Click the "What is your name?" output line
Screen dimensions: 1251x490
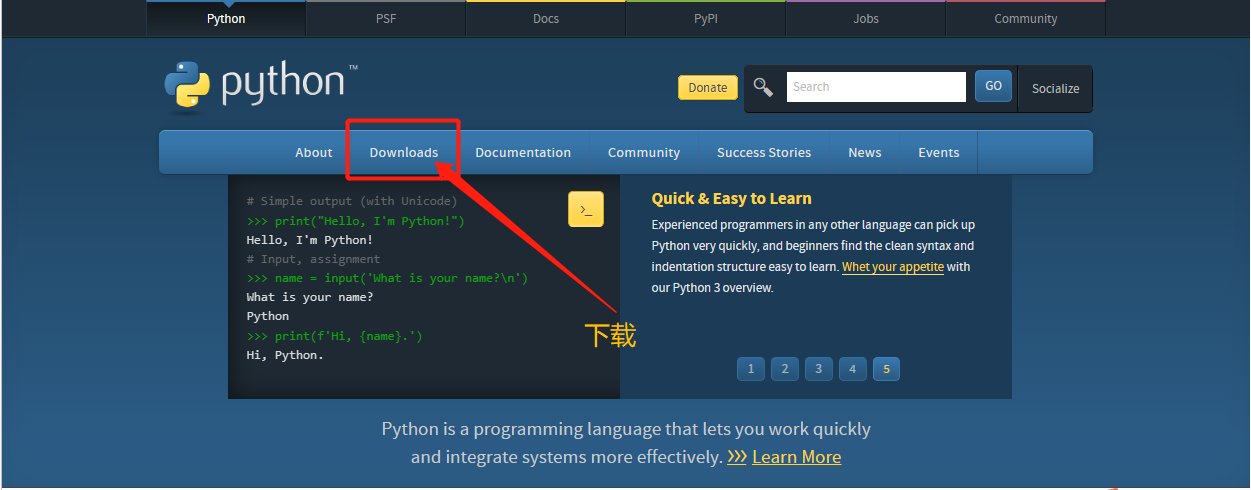(x=310, y=297)
